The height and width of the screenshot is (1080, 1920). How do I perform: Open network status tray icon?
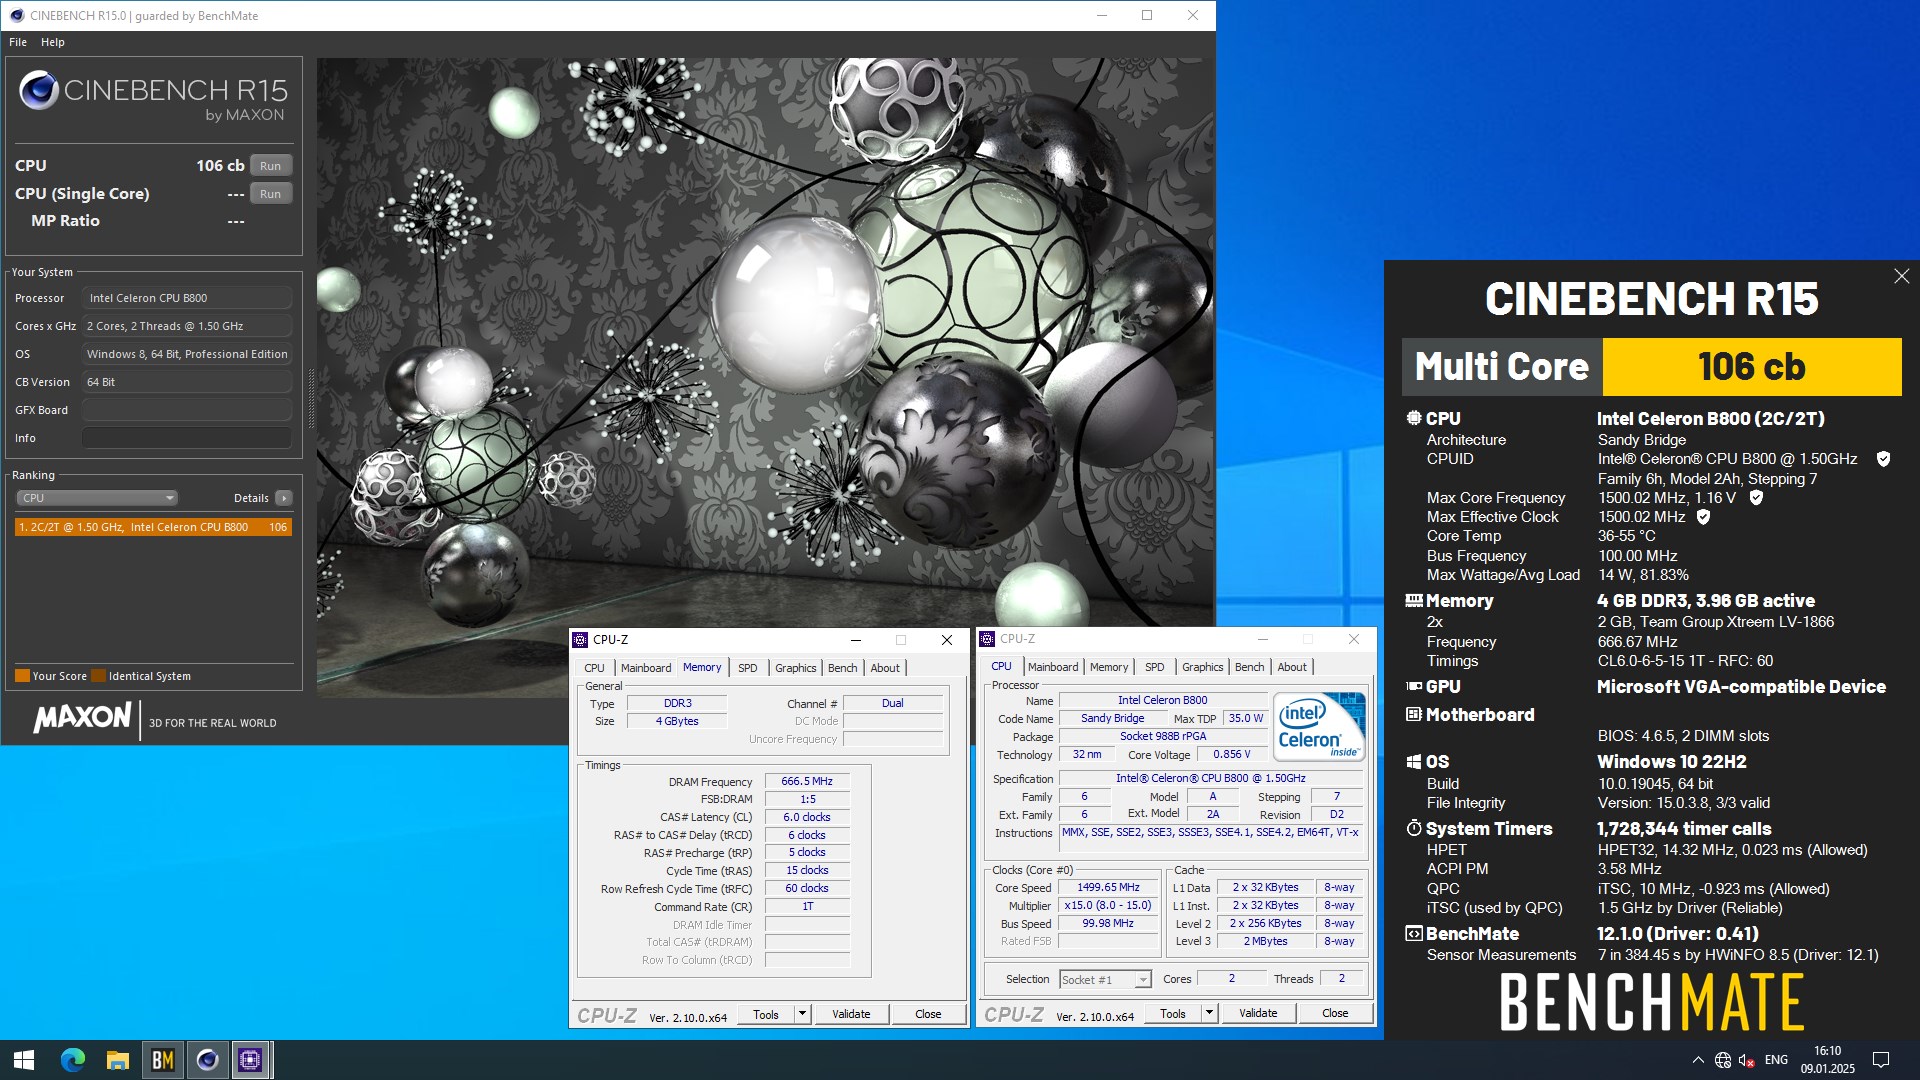(x=1723, y=1060)
